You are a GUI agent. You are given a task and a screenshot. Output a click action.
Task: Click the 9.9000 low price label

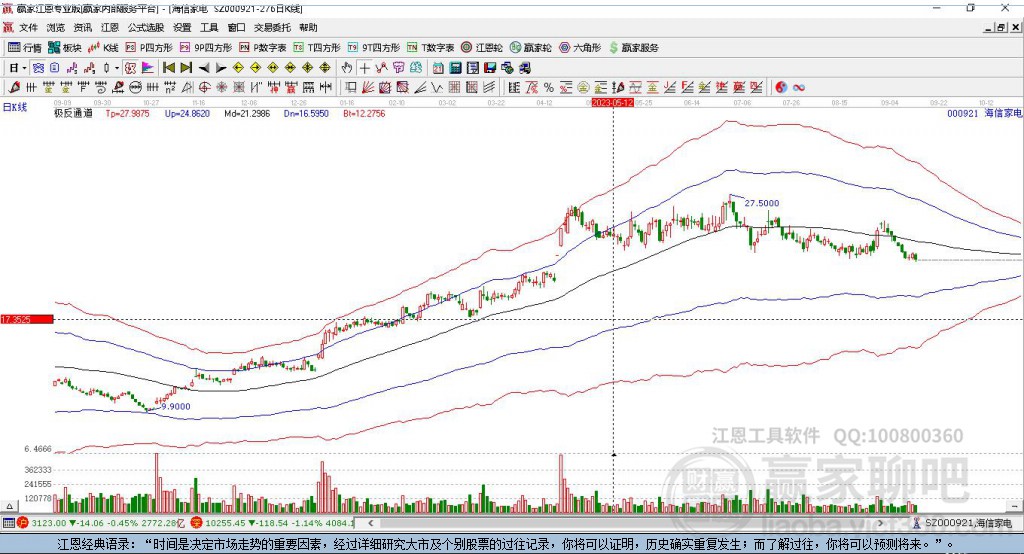176,406
